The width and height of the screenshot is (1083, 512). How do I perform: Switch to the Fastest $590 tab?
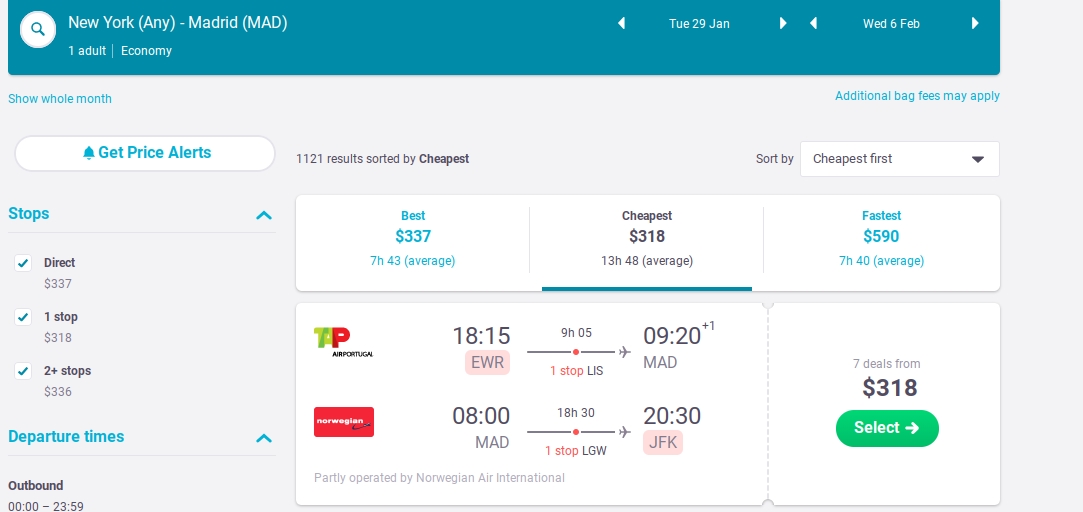tap(881, 239)
